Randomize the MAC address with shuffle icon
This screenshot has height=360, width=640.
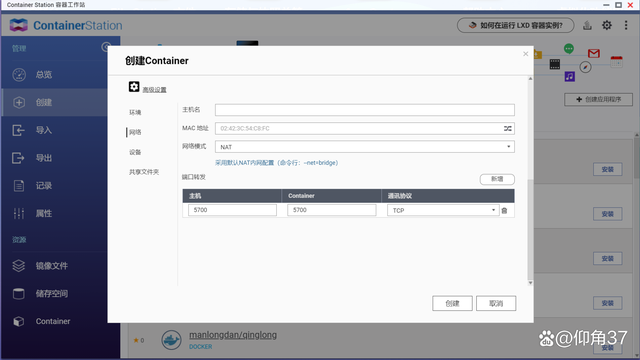[x=507, y=128]
